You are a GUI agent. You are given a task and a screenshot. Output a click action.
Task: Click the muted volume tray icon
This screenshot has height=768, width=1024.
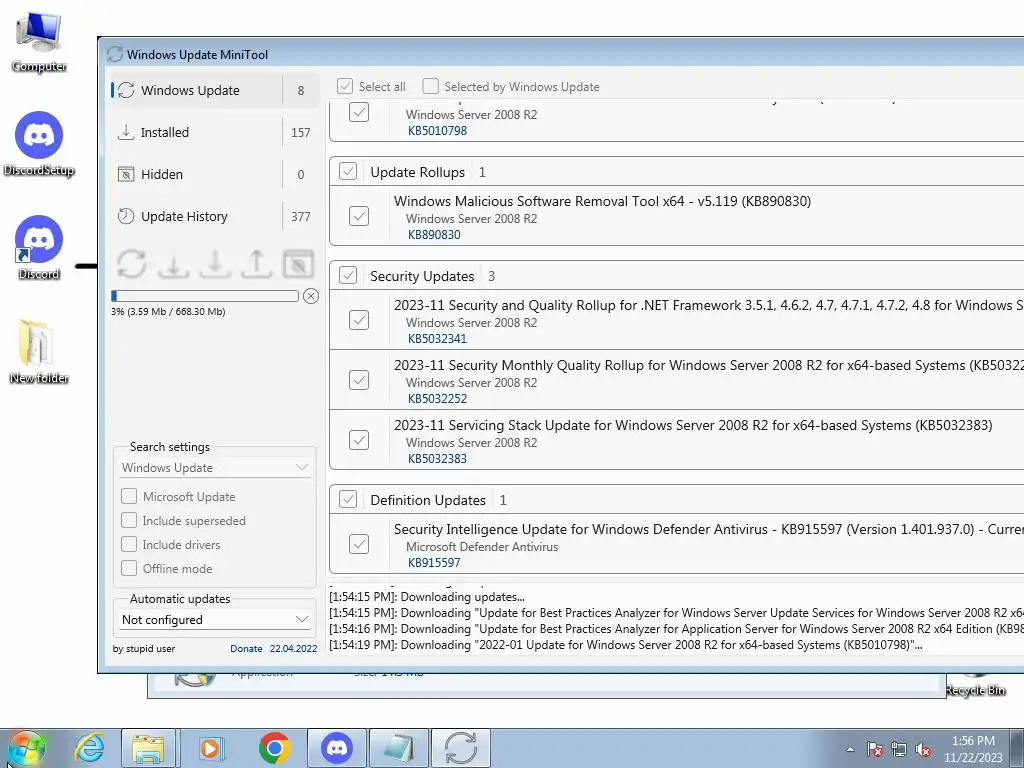(x=923, y=749)
